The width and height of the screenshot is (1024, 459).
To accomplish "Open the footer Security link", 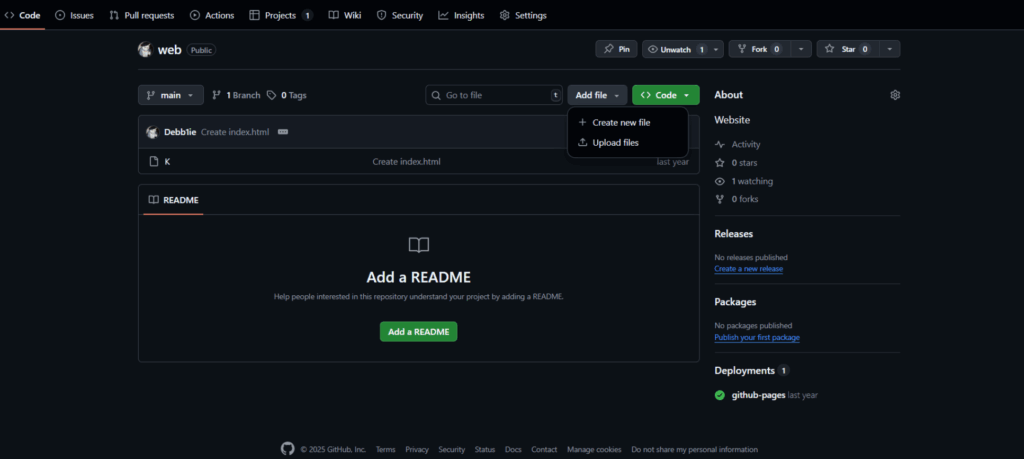I will tap(451, 449).
